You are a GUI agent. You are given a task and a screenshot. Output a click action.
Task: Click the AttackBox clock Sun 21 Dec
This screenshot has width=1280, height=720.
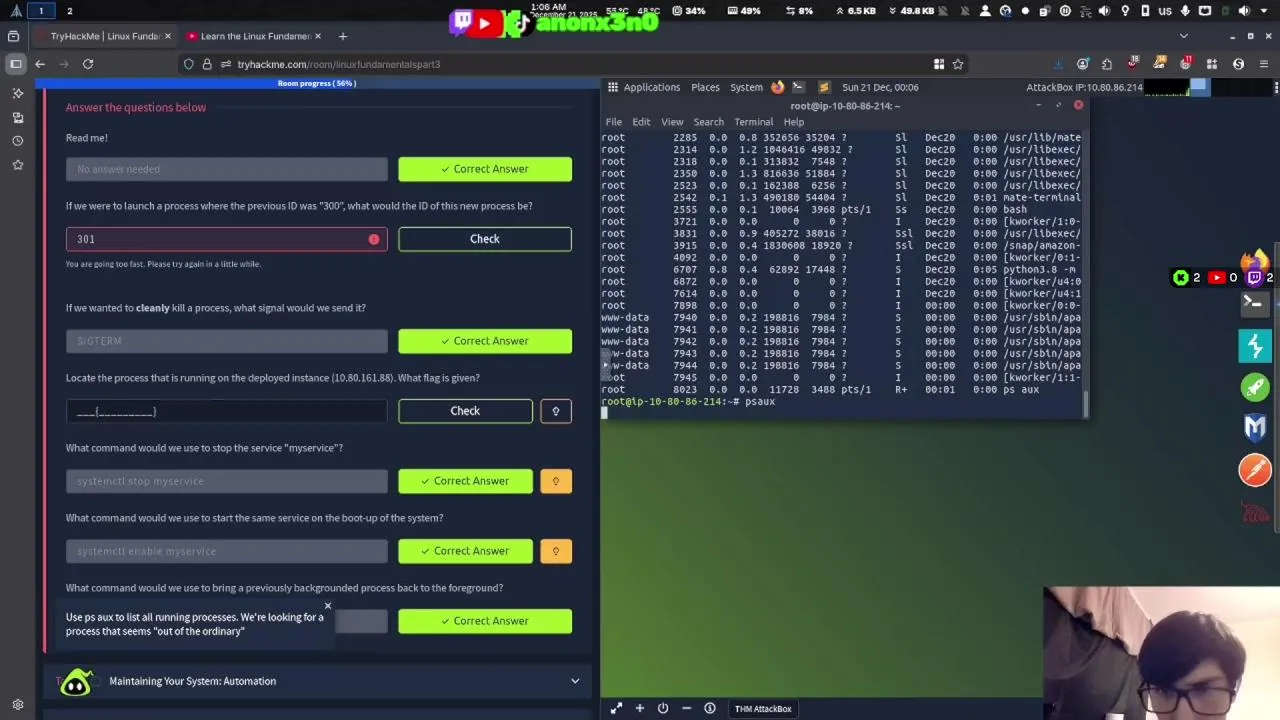[x=880, y=87]
